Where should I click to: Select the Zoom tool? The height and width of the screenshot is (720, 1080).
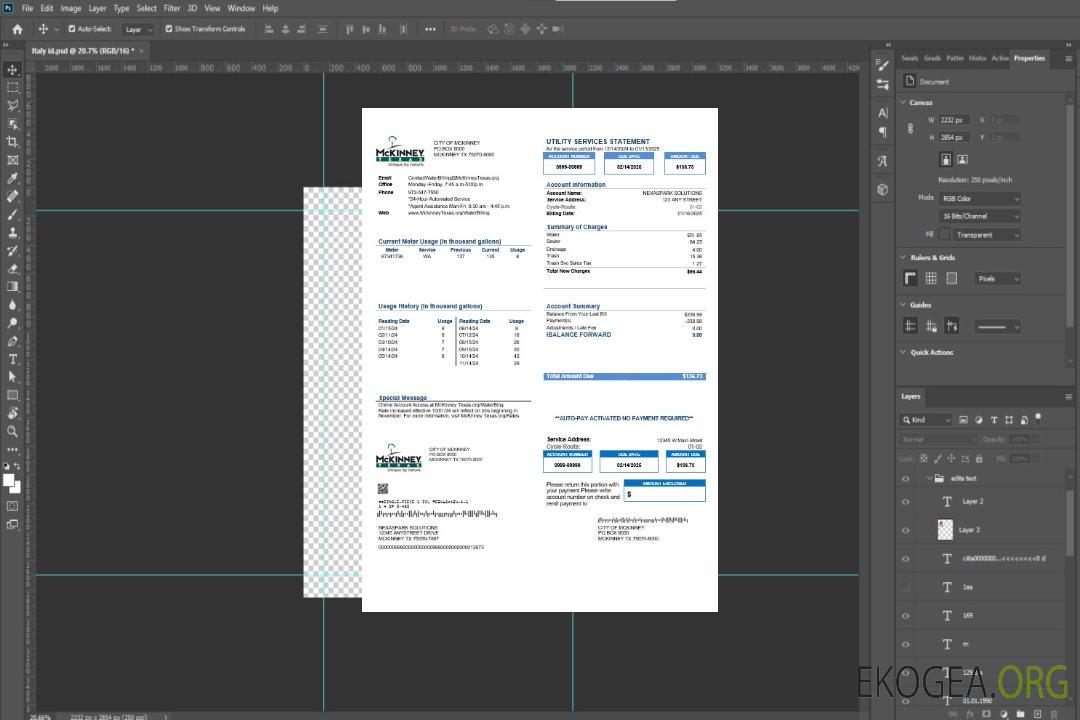click(13, 431)
